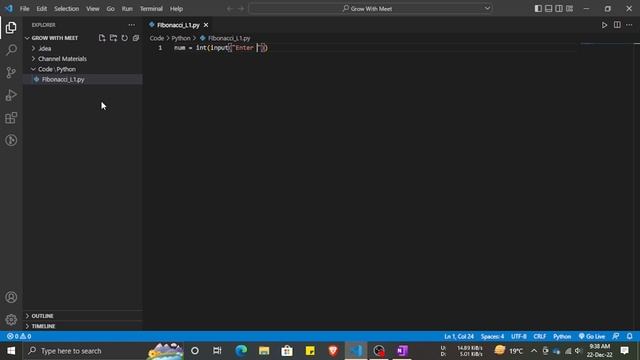This screenshot has height=360, width=640.
Task: Open the Extensions view
Action: tap(11, 118)
